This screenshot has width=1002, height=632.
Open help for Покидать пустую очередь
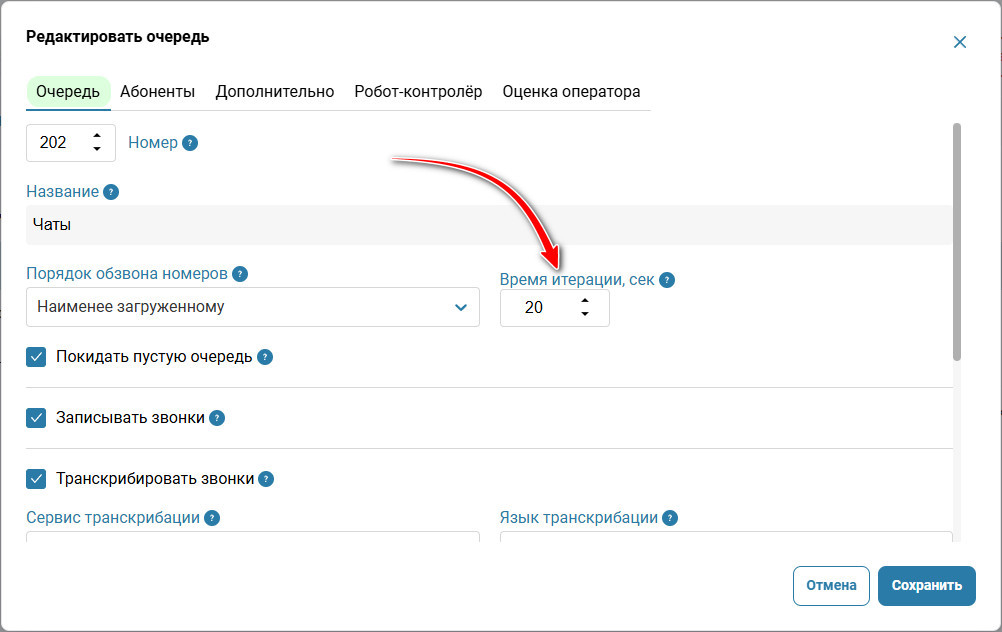265,357
